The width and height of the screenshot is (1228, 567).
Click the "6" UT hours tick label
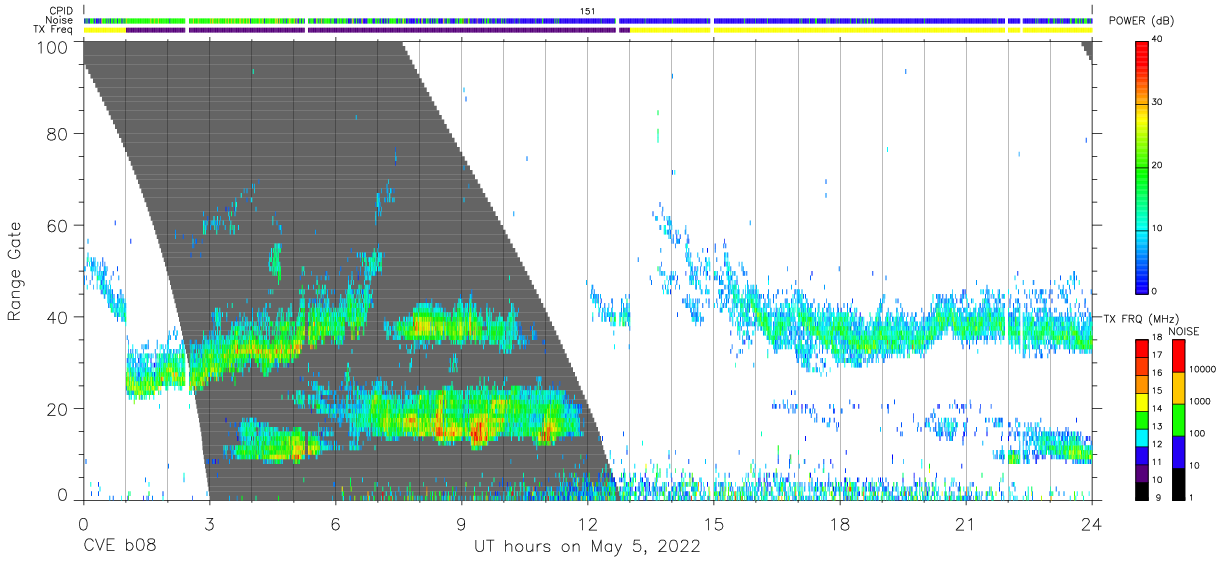335,523
